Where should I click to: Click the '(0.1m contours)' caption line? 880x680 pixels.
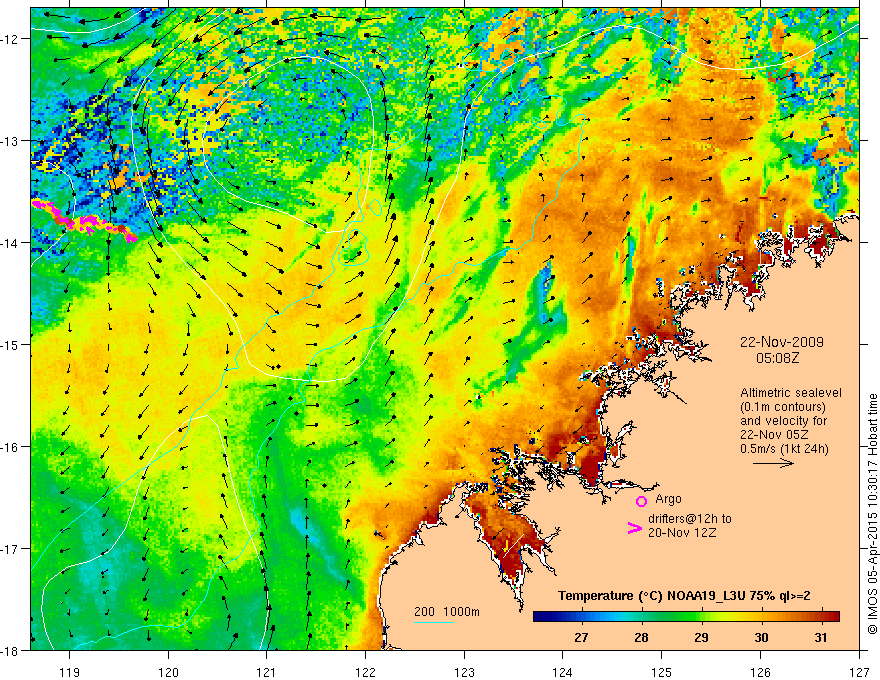(783, 407)
